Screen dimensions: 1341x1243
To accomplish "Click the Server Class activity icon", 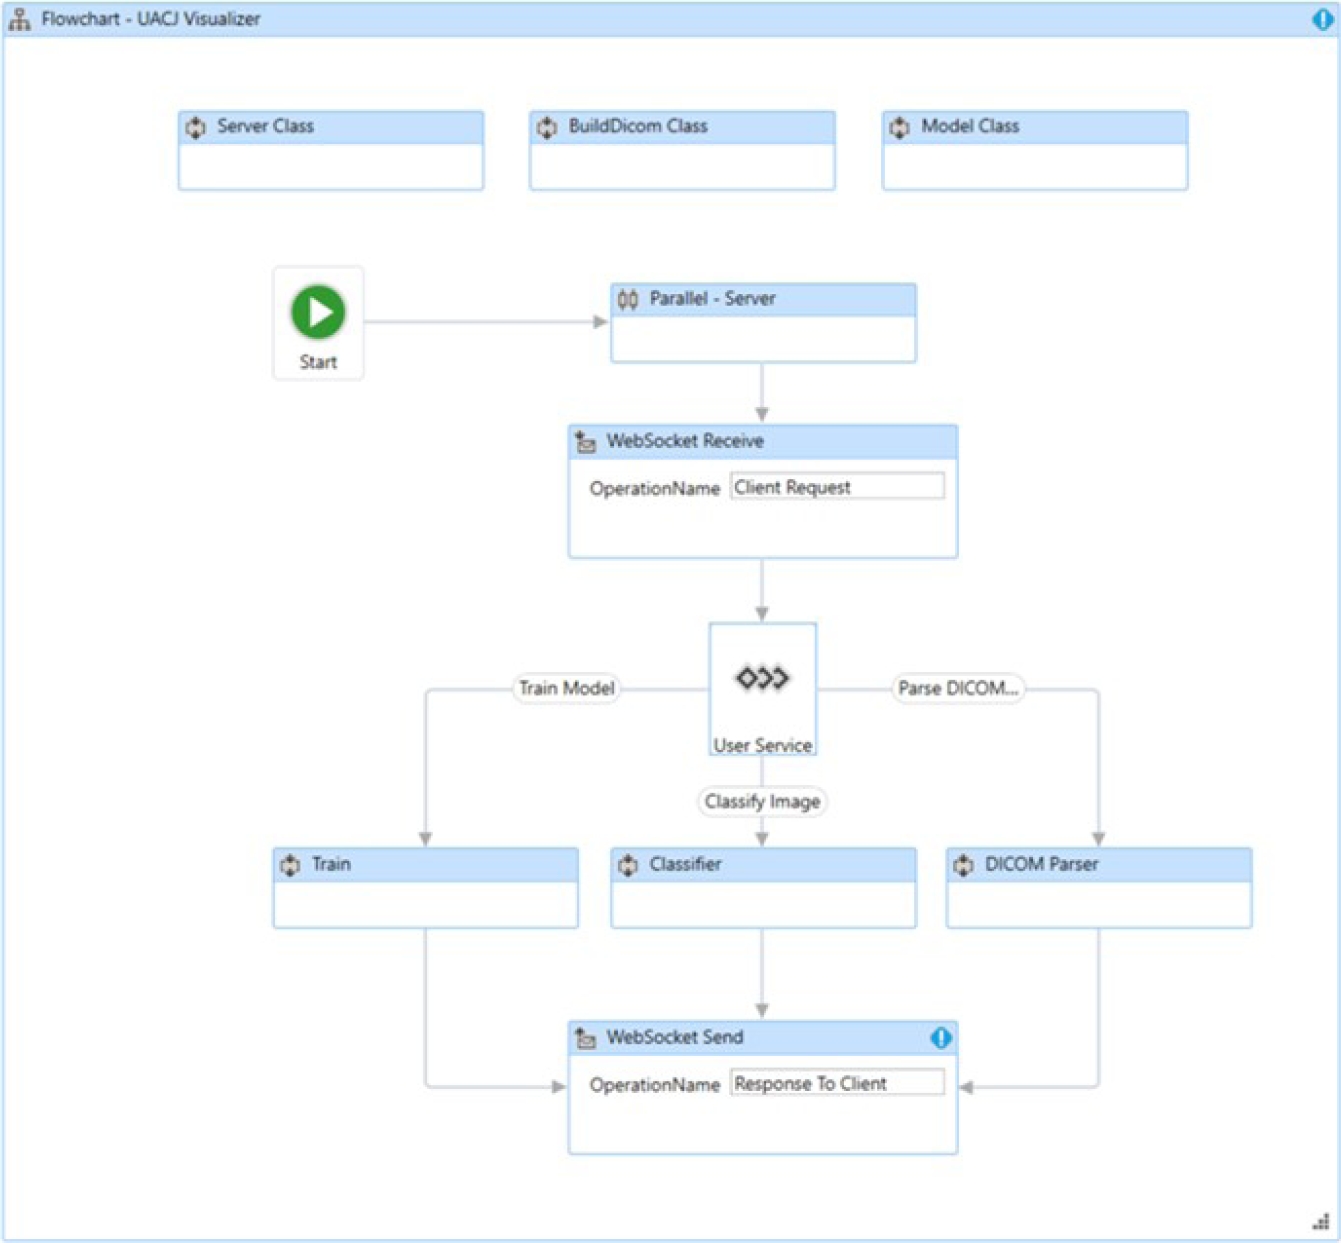I will (196, 127).
